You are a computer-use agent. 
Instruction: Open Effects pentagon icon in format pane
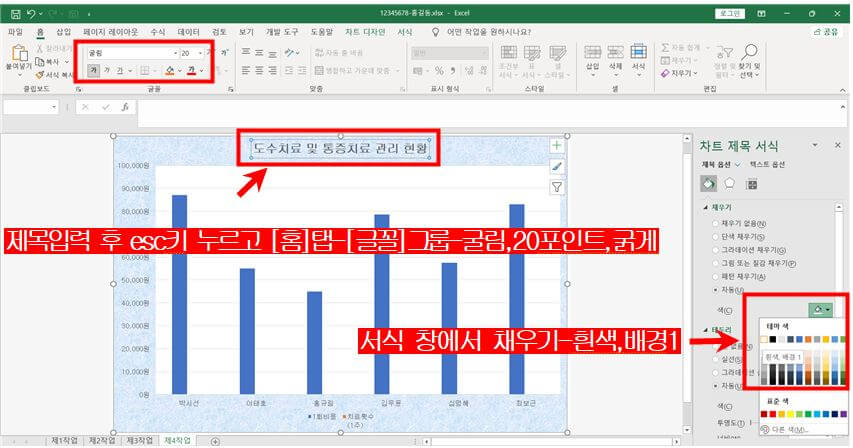(730, 184)
